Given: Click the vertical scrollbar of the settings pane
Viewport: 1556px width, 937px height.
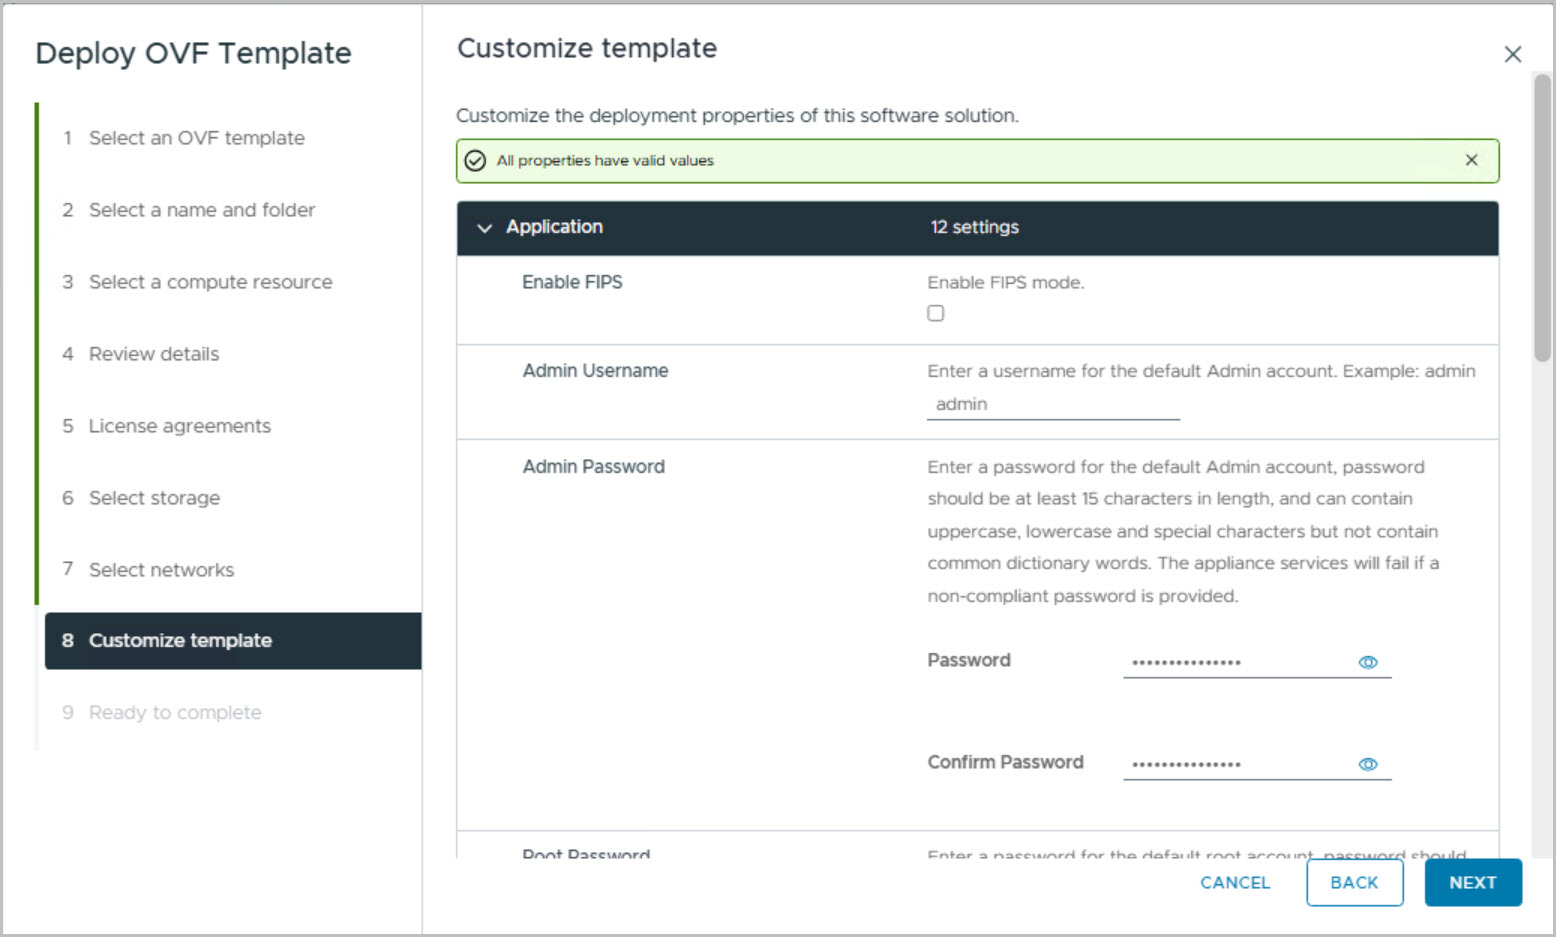Looking at the screenshot, I should (1542, 217).
